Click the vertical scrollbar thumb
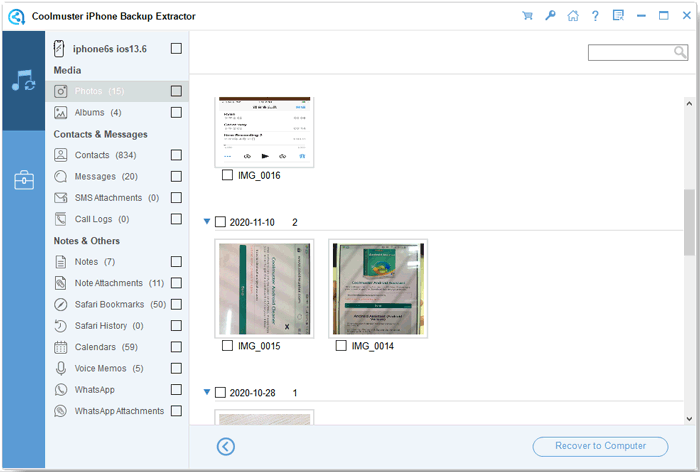Screen dimensions: 700x472 689,222
